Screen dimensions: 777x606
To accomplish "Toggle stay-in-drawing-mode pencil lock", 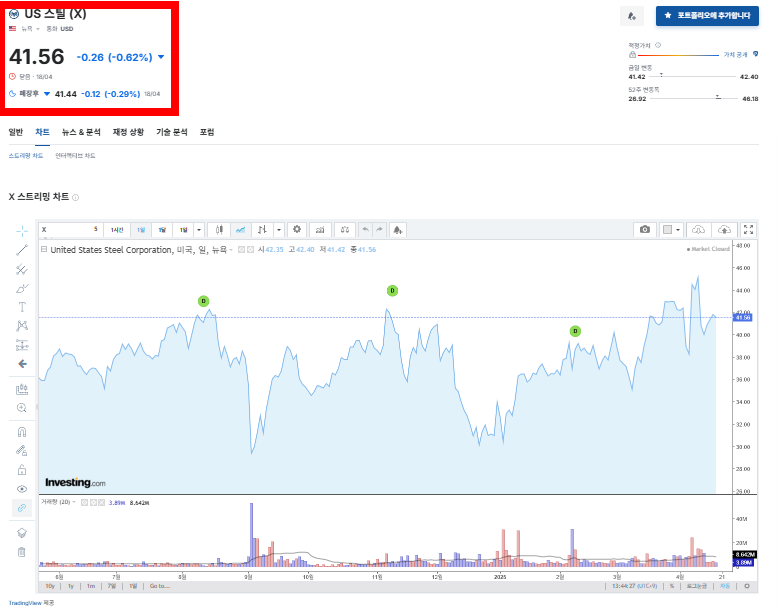I will coord(22,450).
